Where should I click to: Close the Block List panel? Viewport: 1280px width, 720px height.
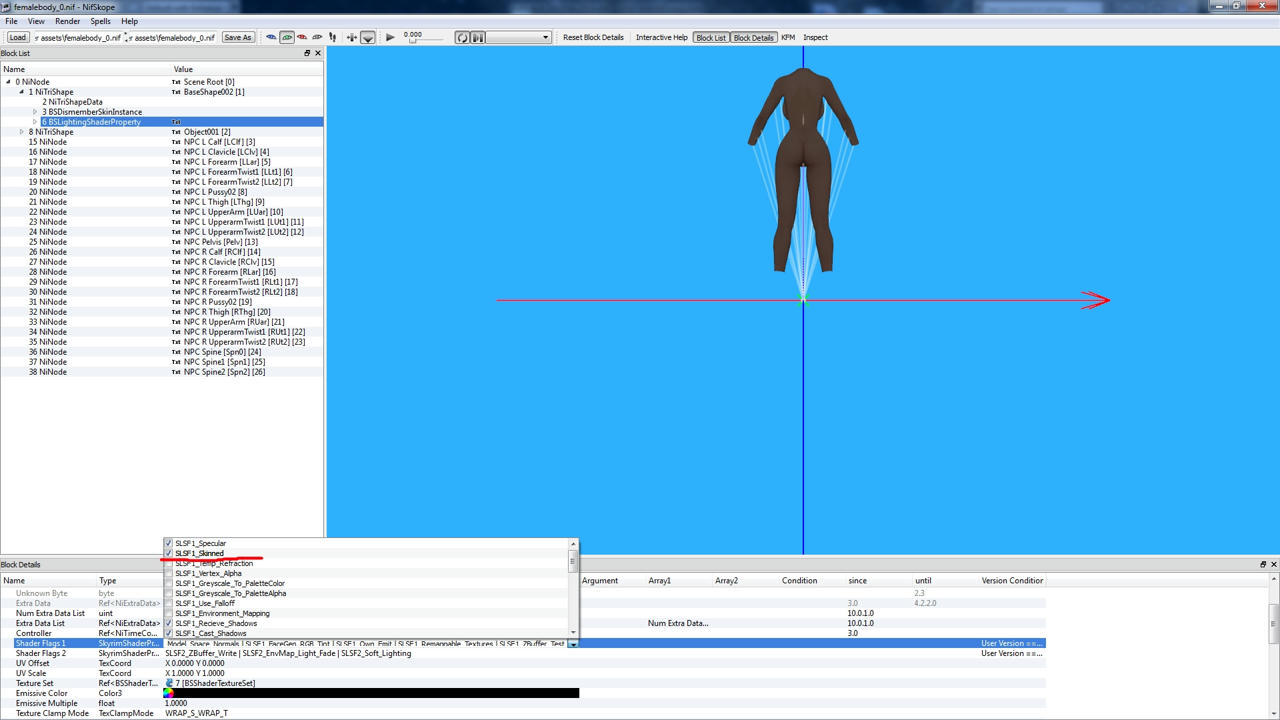318,53
